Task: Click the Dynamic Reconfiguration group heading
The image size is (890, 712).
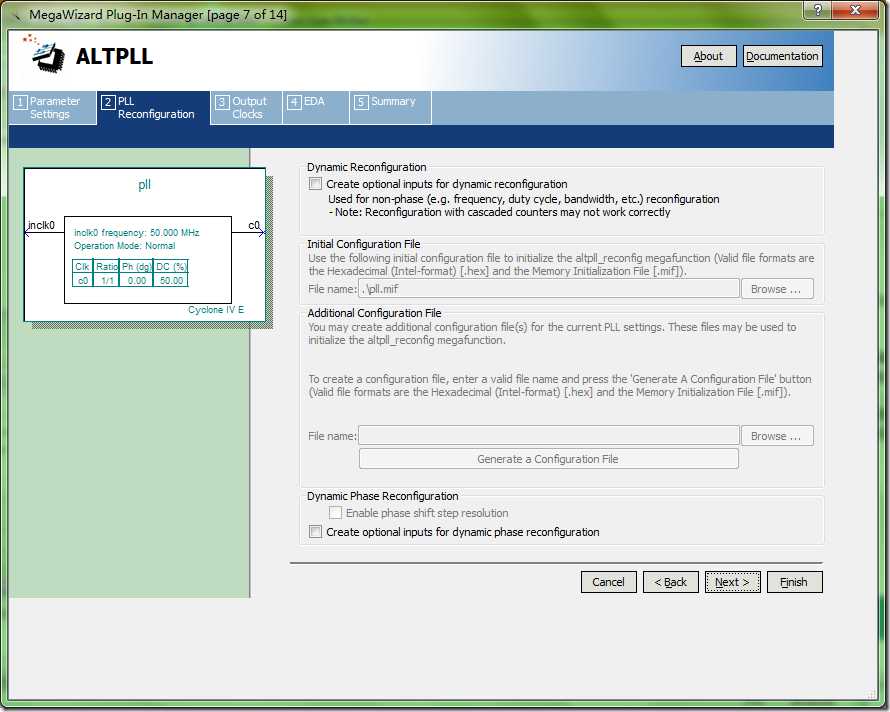Action: coord(367,167)
